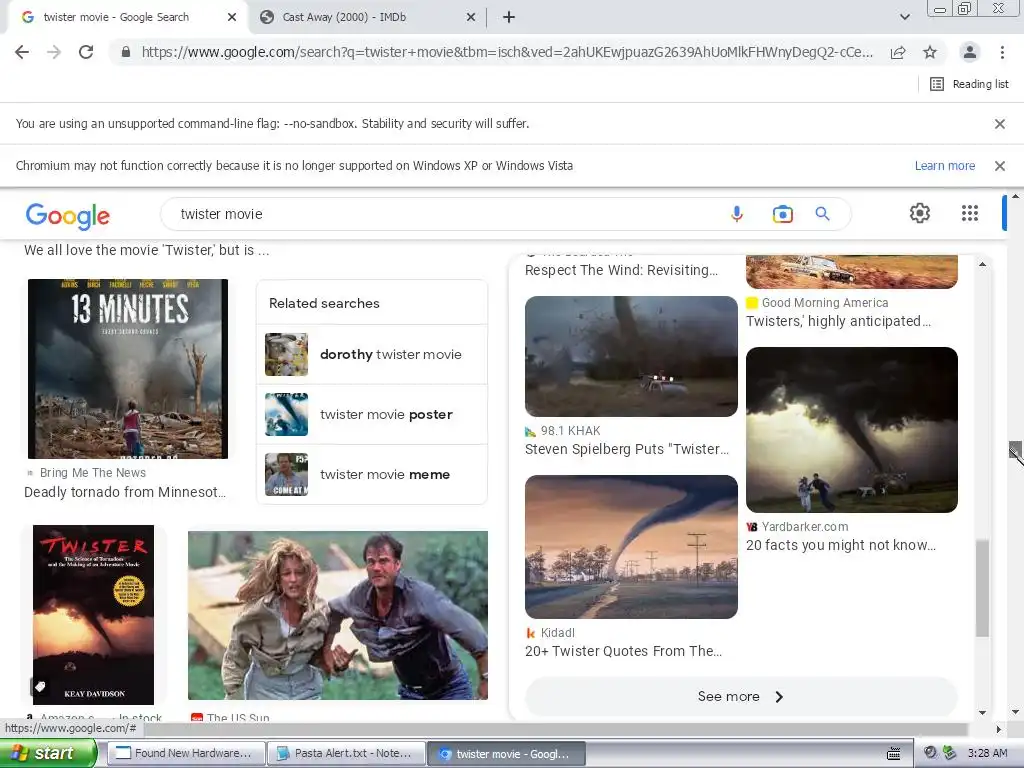Click 20 facts you might not know caption
The height and width of the screenshot is (768, 1024).
point(840,545)
